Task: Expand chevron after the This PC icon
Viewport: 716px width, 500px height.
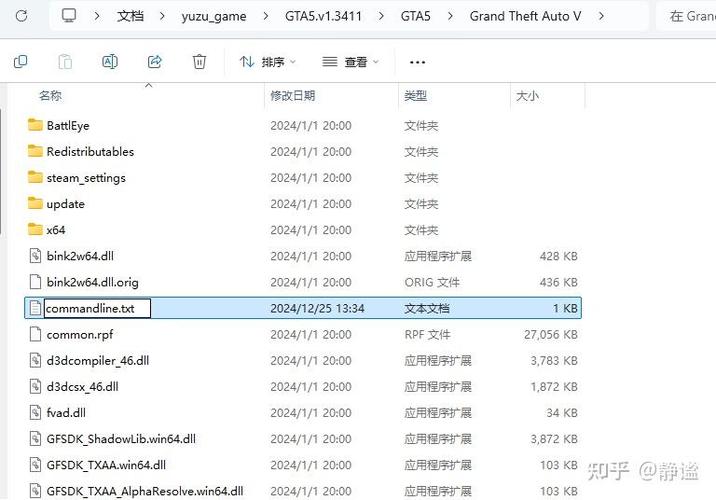Action: click(x=97, y=16)
